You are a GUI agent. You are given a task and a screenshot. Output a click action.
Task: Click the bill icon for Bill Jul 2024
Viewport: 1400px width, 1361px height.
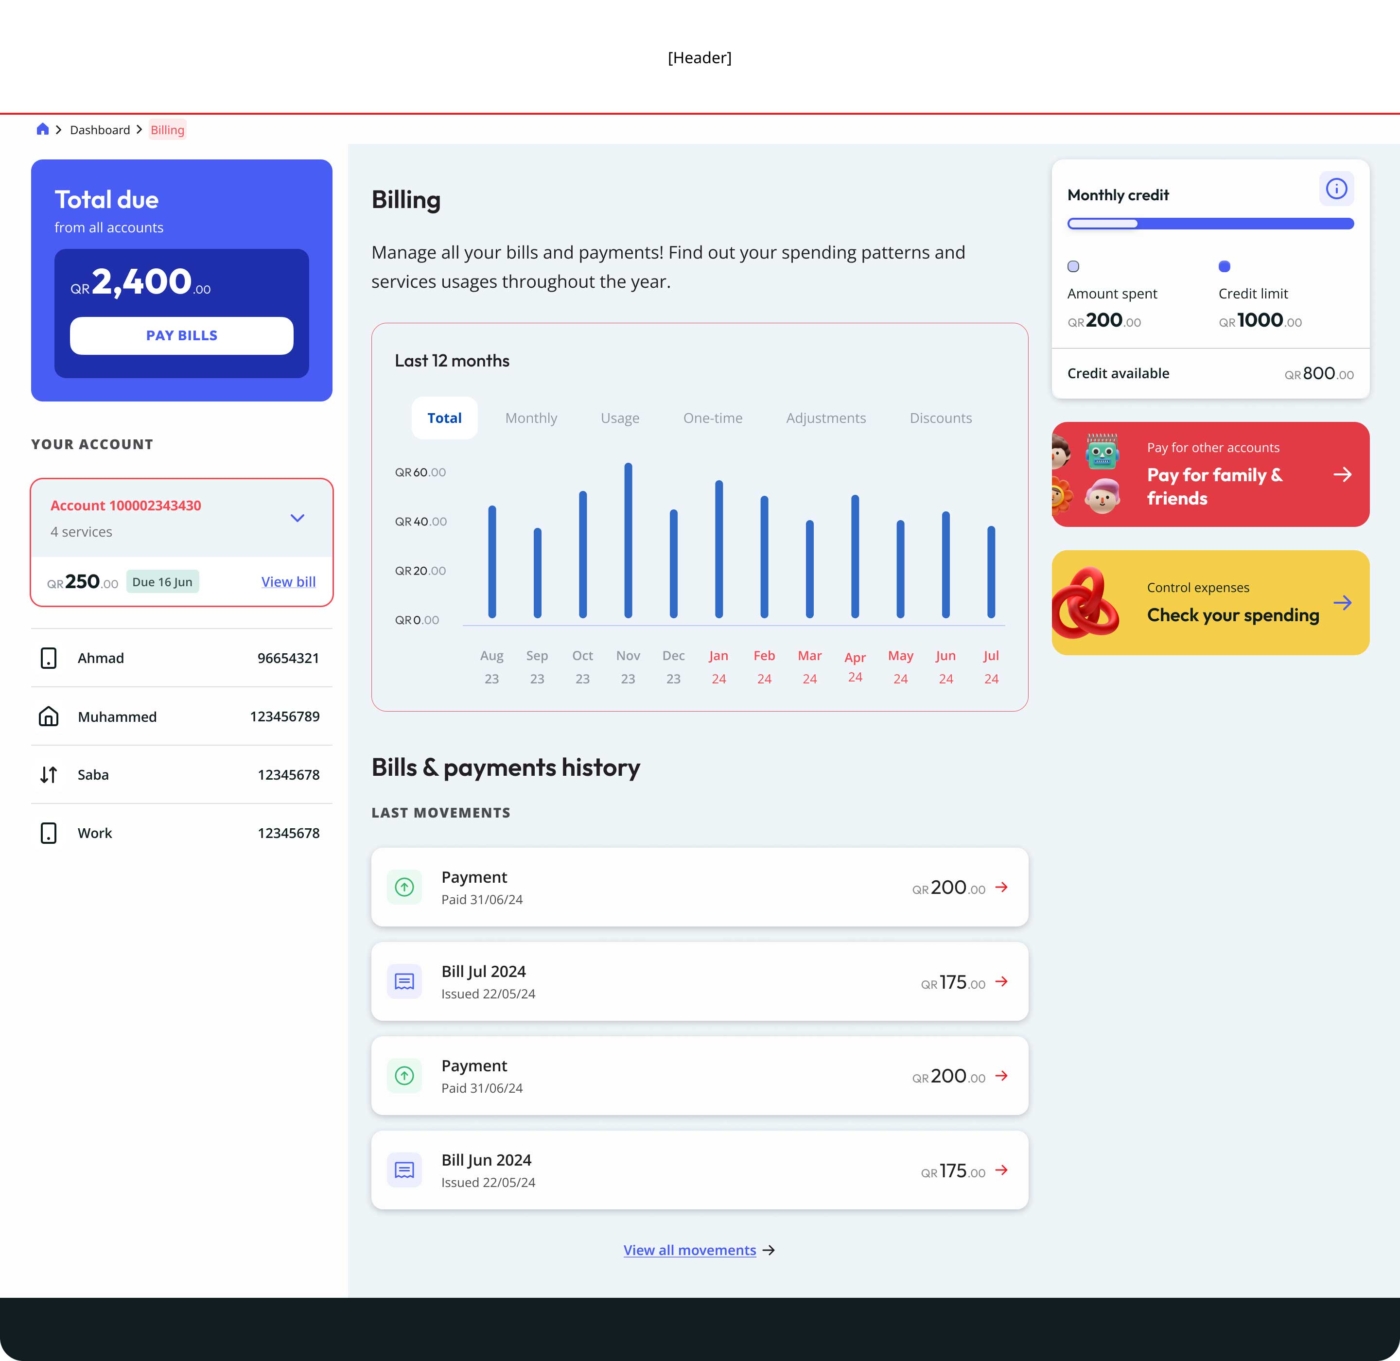(x=404, y=982)
